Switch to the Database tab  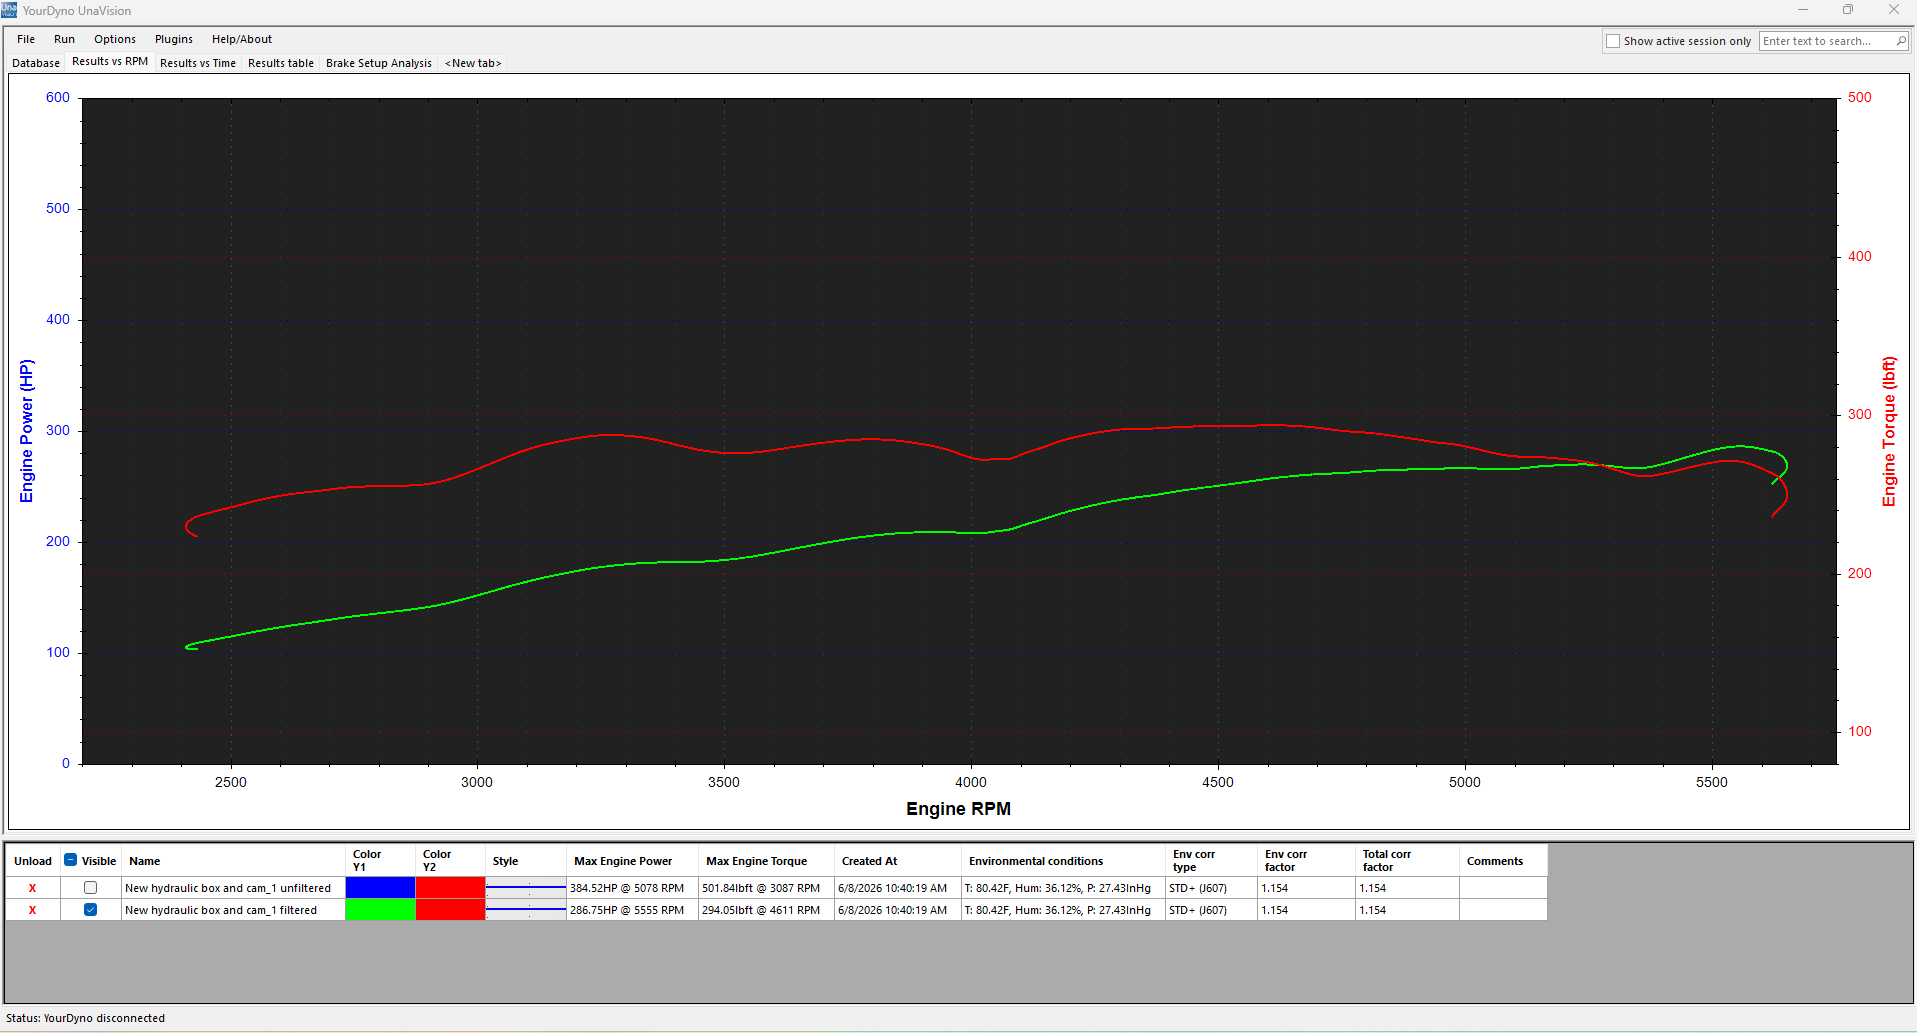click(x=36, y=63)
